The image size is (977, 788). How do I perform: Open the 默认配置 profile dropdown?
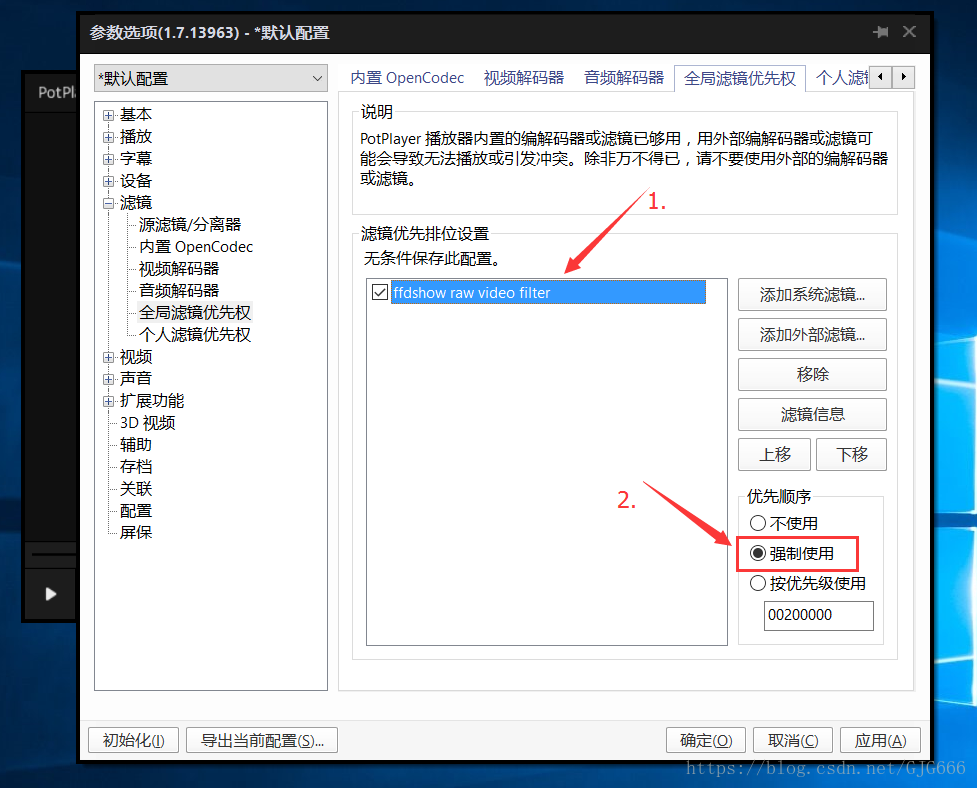point(211,78)
